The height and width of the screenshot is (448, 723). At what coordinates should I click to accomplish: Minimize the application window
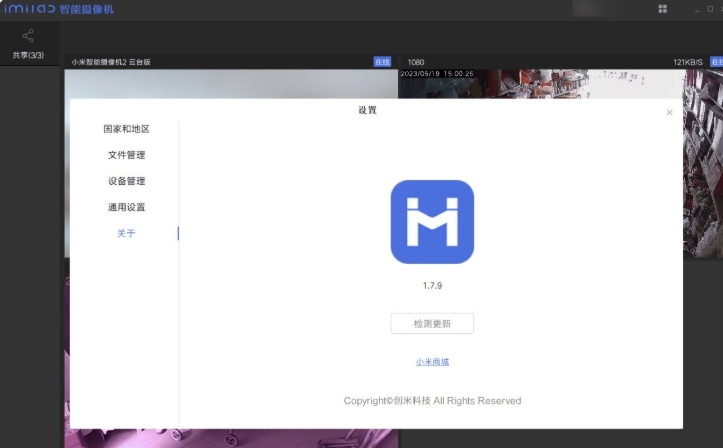(x=697, y=9)
